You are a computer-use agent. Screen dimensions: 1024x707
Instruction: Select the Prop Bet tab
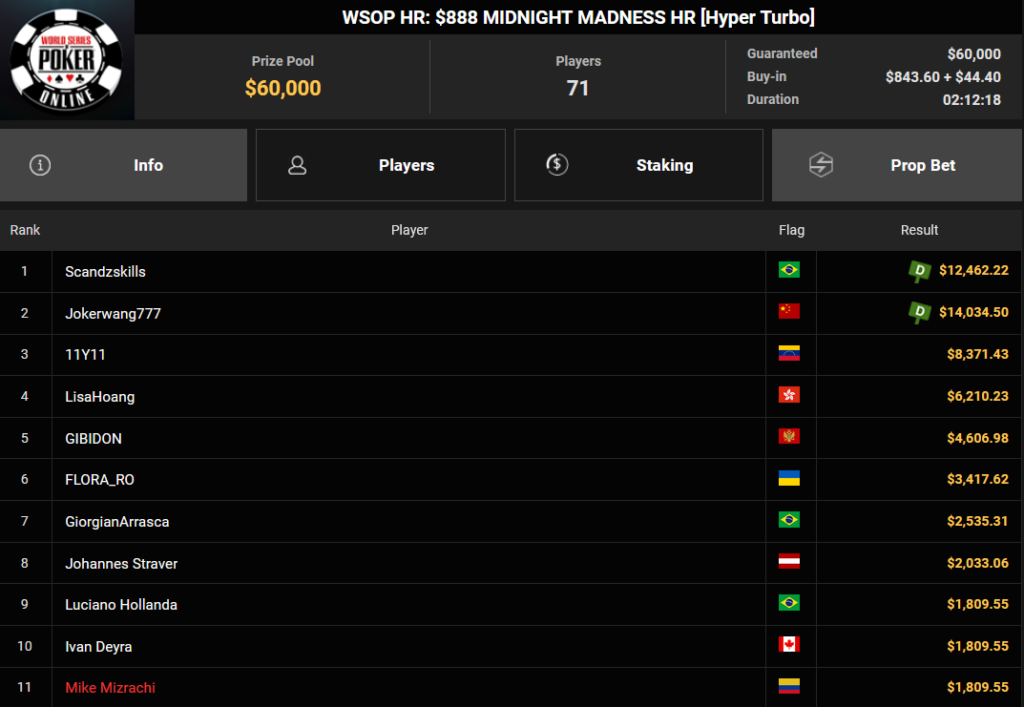pos(897,165)
